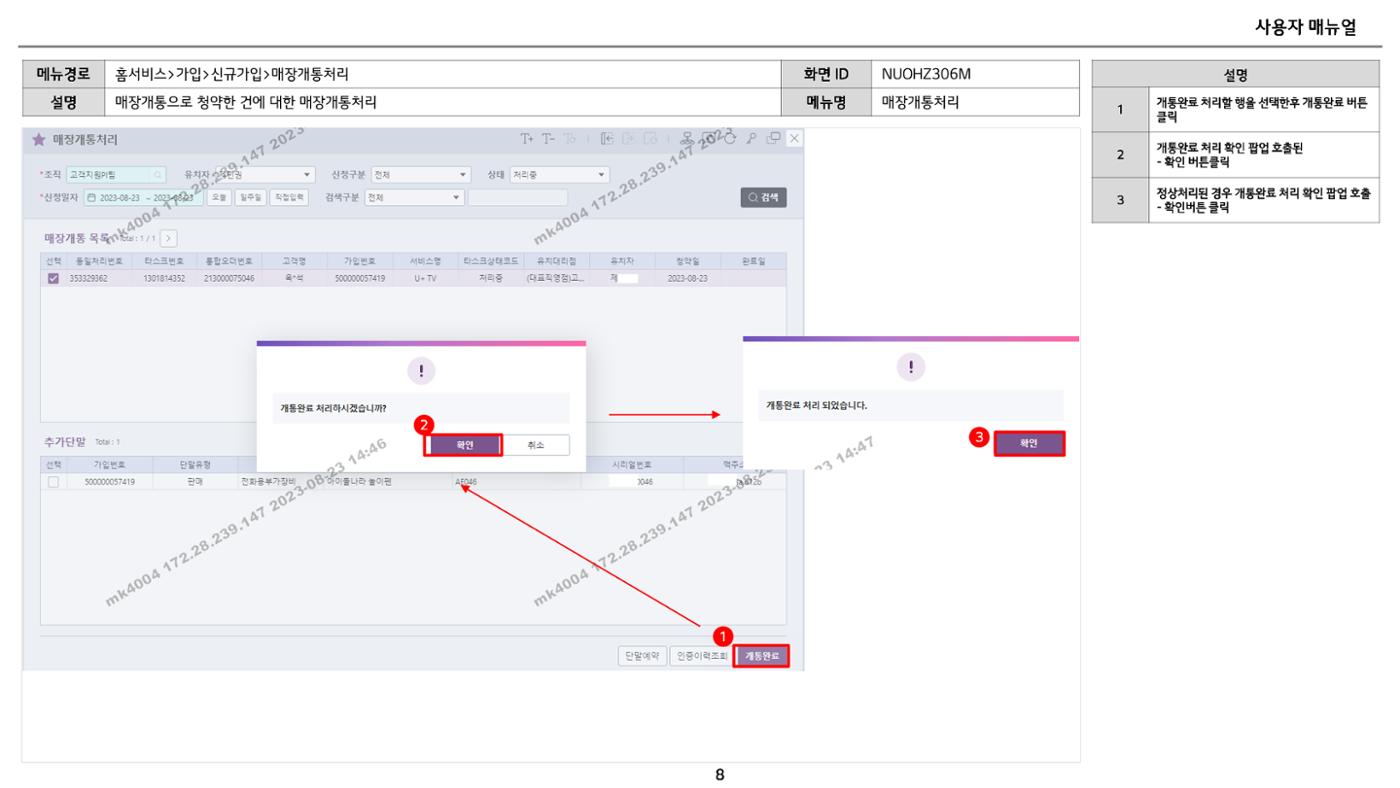The height and width of the screenshot is (788, 1400).
Task: Click the favorite star icon beside 매장개통처리
Action: tap(41, 140)
